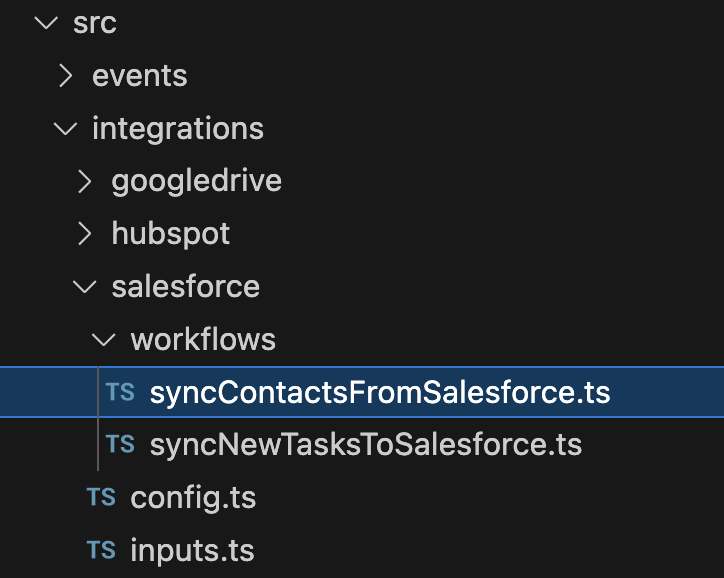Click TS icon of syncNewTasksToSalesforce.ts
This screenshot has height=578, width=724.
tap(120, 444)
